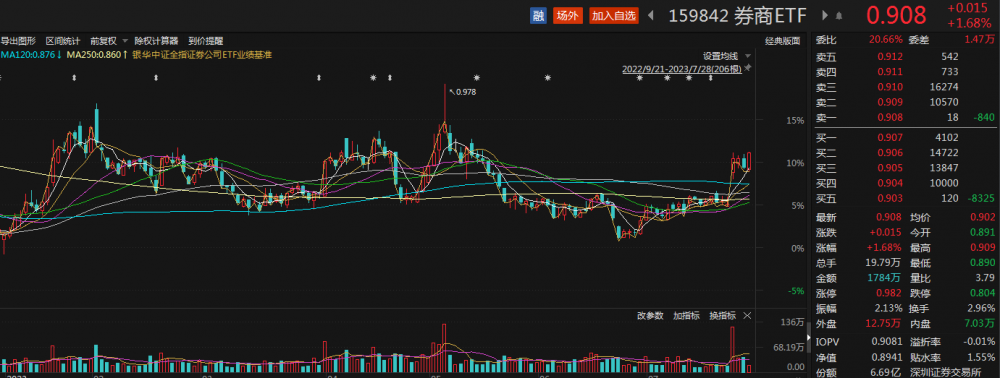Toggle 加入自选 add to watchlist
Screen dimensions: 1000x378
[614, 16]
